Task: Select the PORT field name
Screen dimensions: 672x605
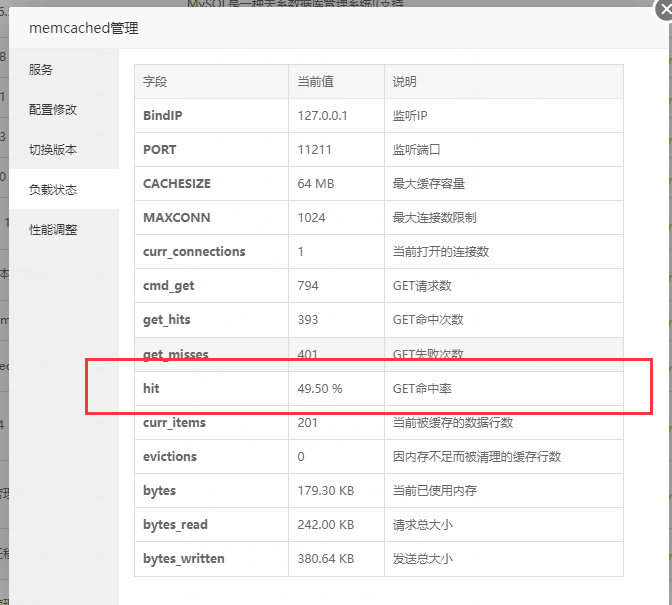Action: click(159, 150)
